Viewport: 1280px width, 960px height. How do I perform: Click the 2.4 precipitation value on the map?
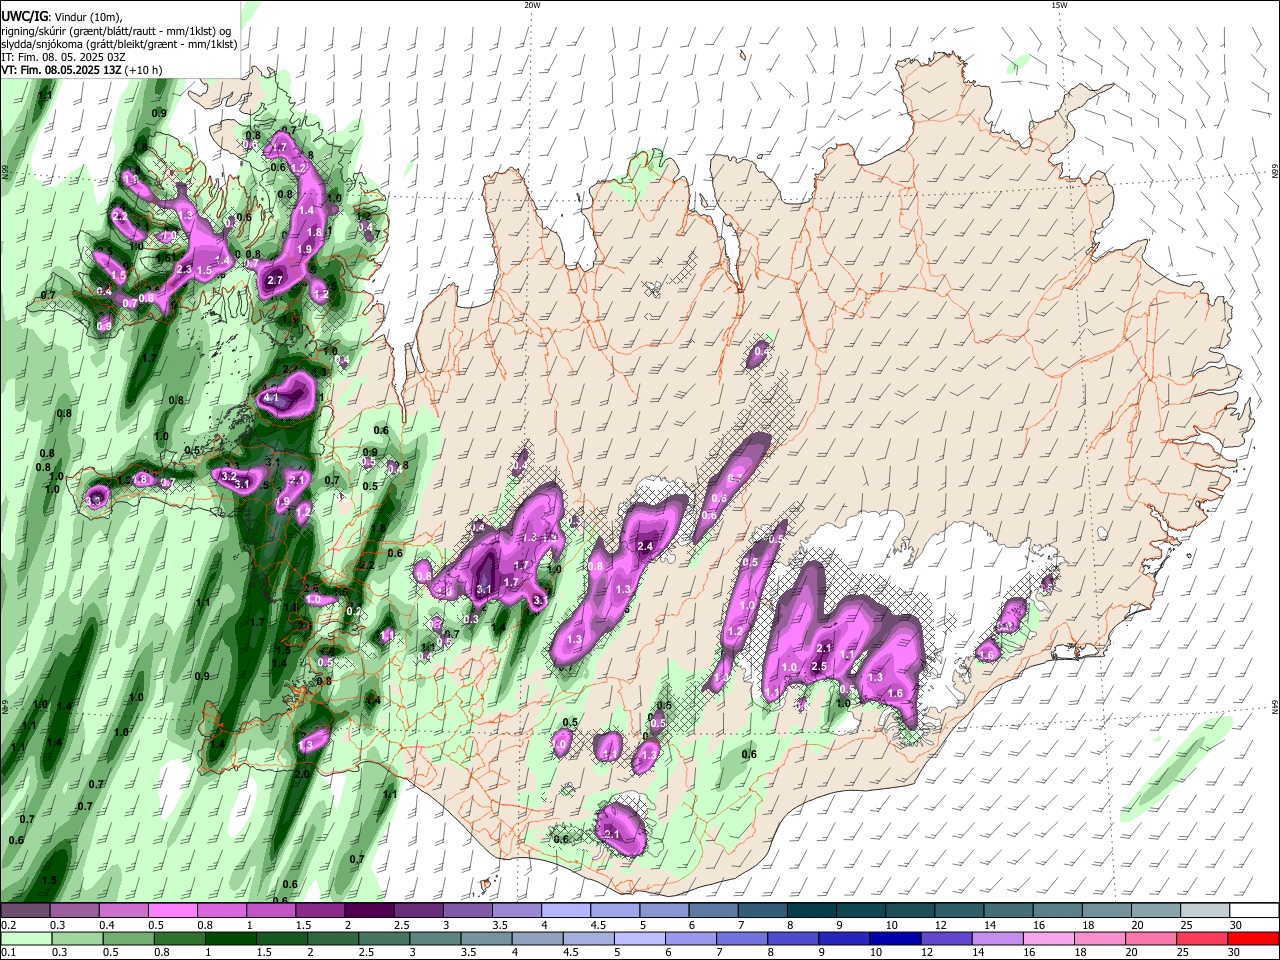point(645,546)
